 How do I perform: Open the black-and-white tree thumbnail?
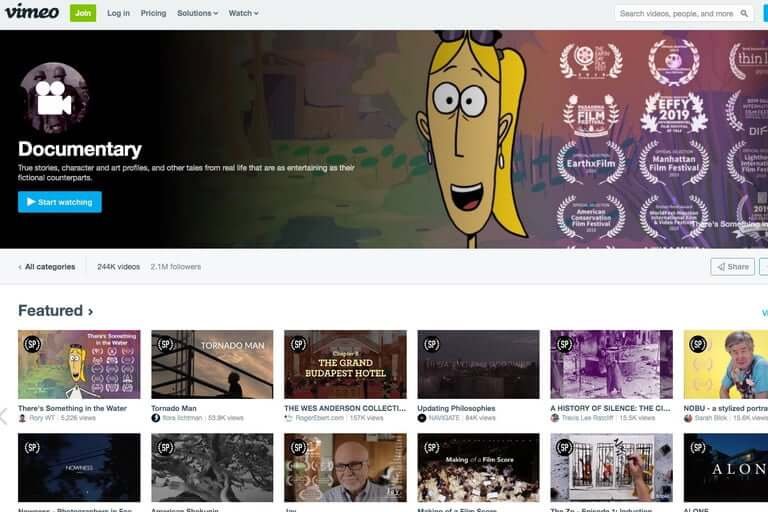pyautogui.click(x=212, y=467)
